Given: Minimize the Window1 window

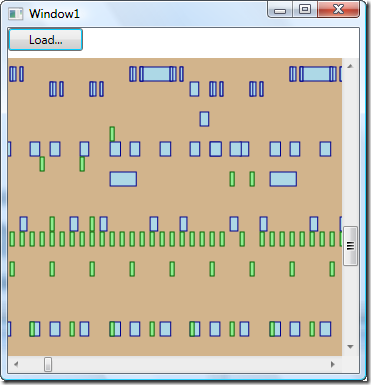Looking at the screenshot, I should pyautogui.click(x=280, y=10).
